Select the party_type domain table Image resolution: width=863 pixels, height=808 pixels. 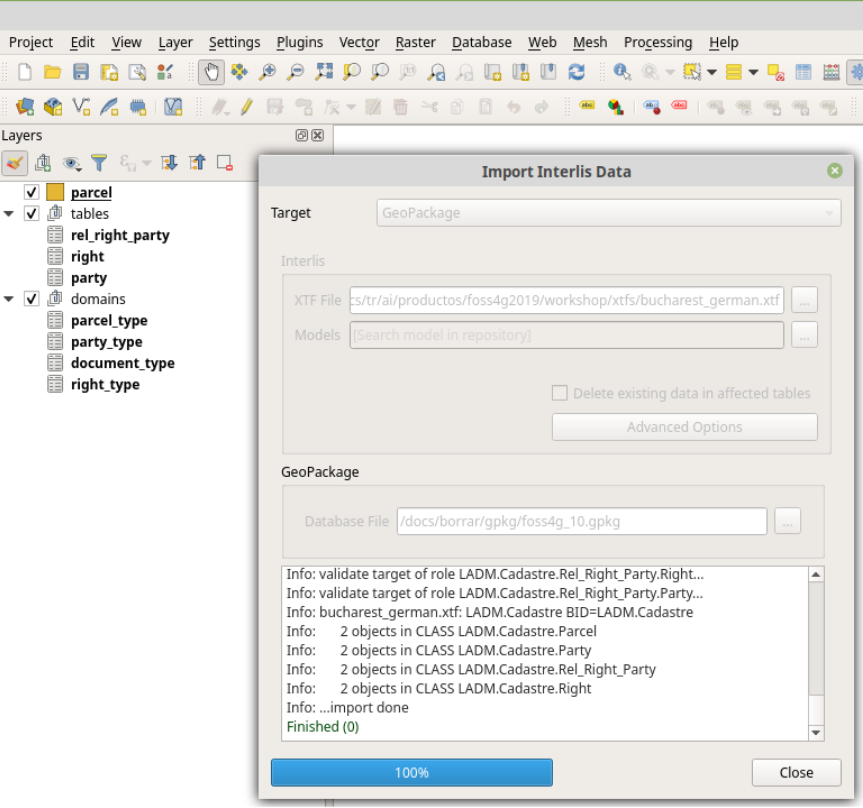[106, 342]
